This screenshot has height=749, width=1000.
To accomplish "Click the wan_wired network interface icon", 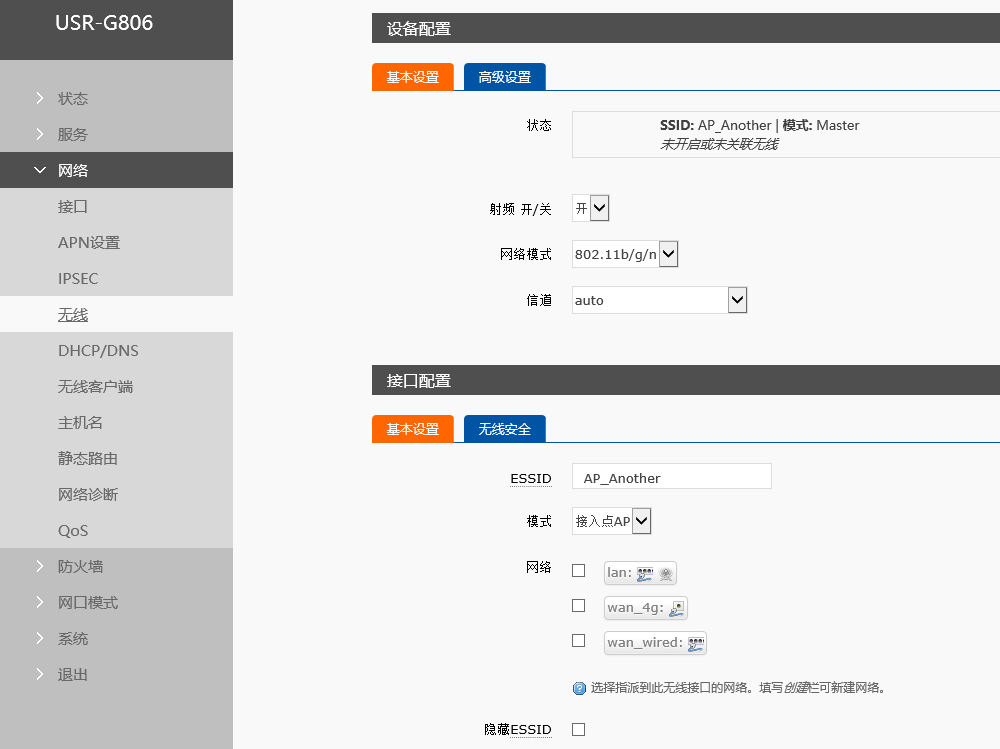I will [x=696, y=643].
